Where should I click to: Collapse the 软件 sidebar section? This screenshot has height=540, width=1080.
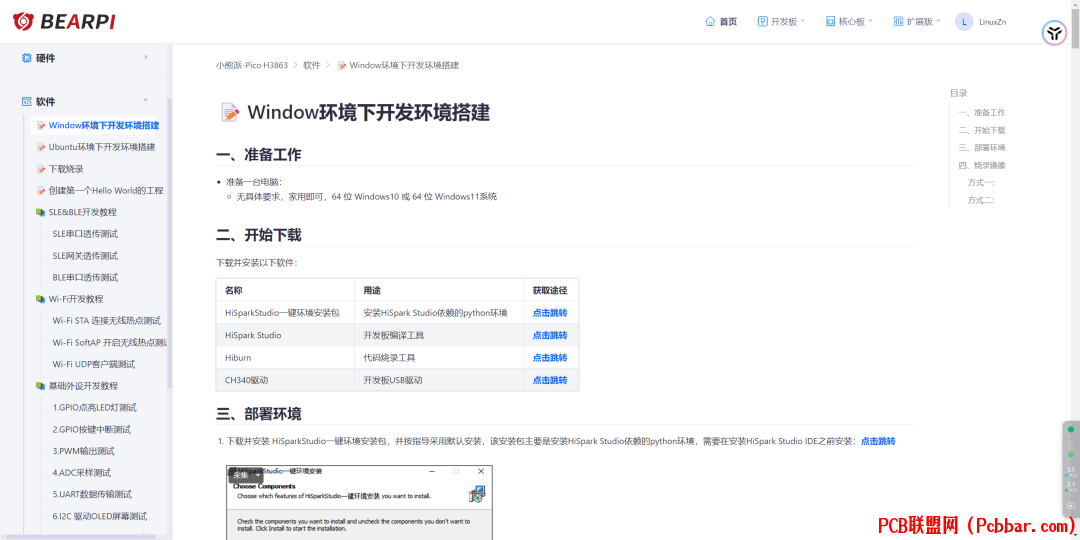85,101
